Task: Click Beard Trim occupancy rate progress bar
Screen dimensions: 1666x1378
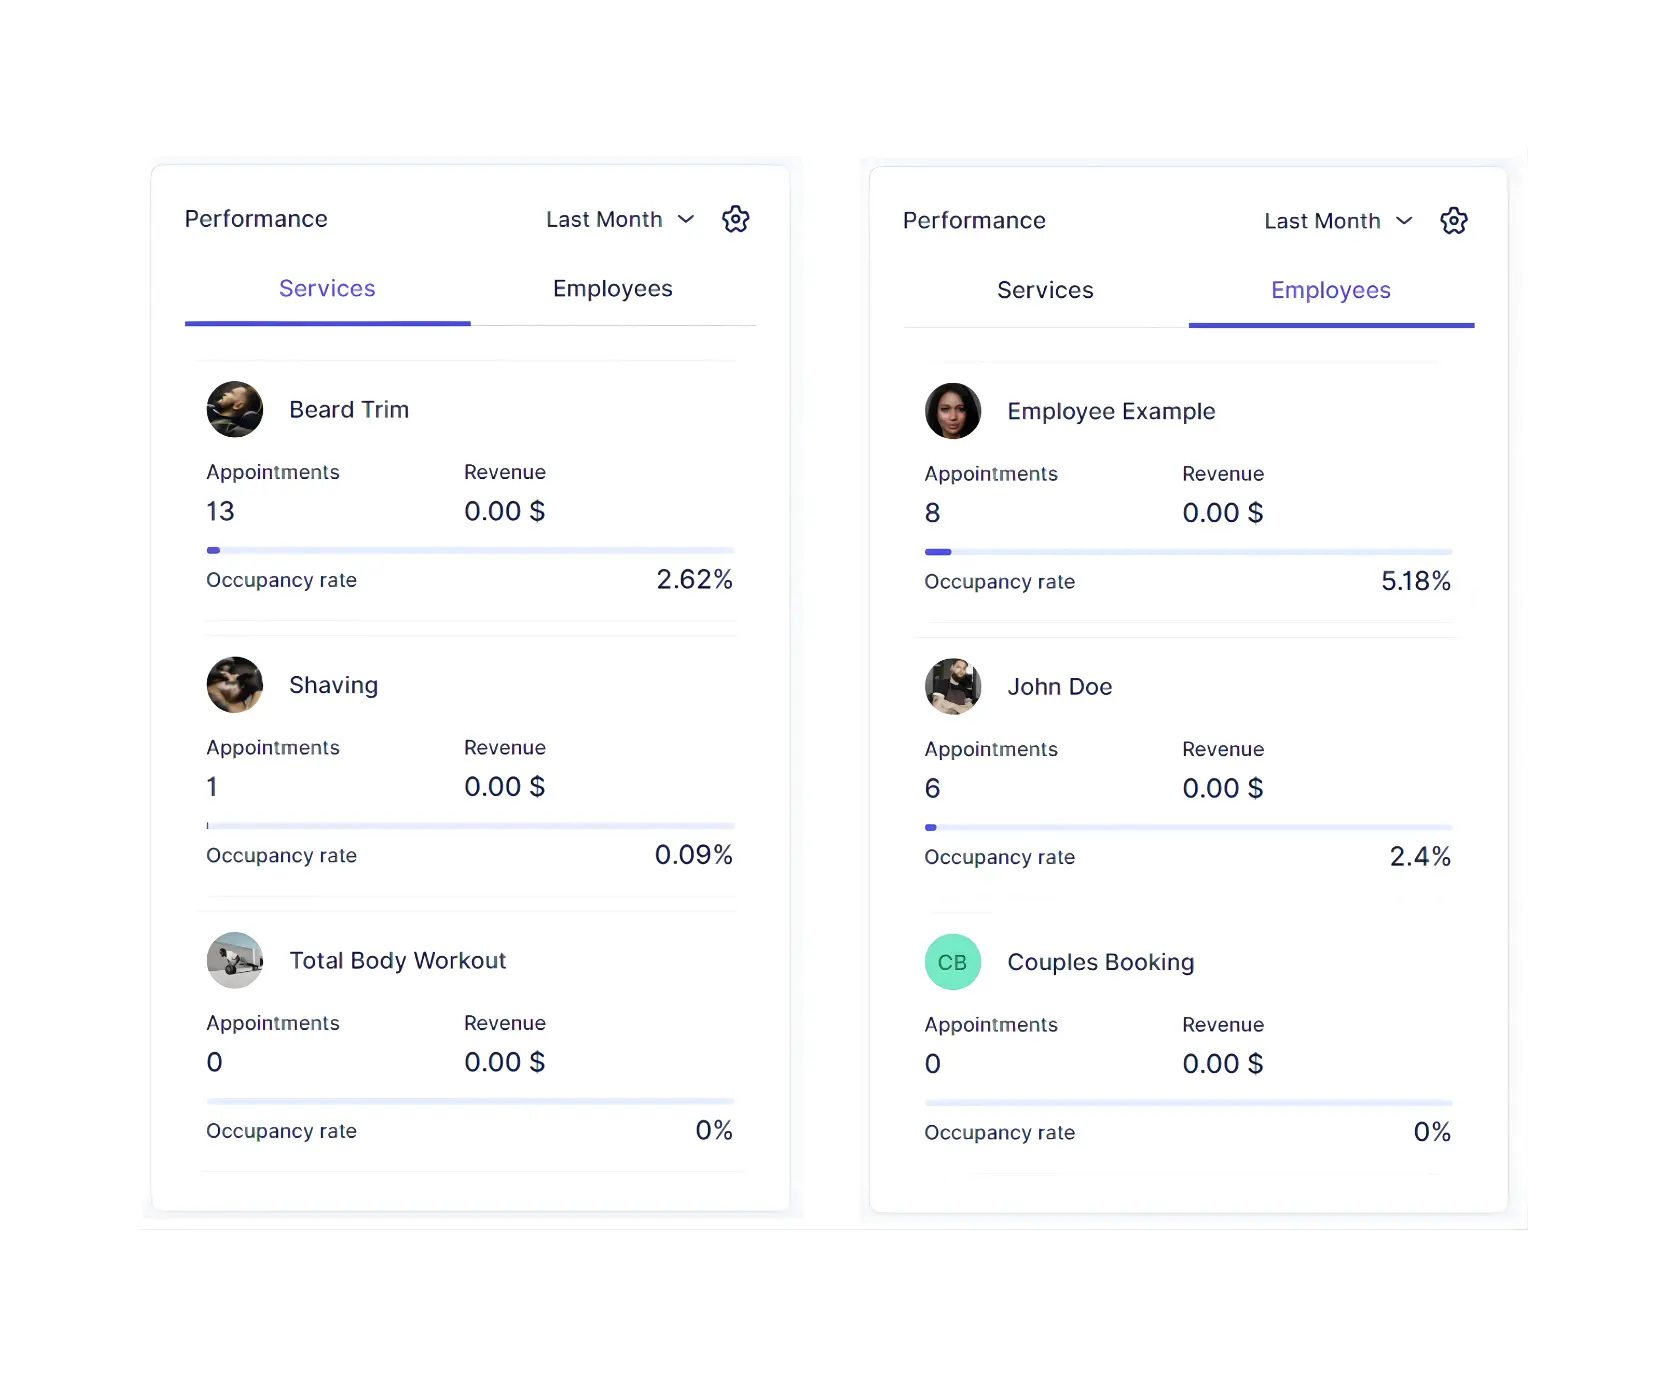Action: 470,550
